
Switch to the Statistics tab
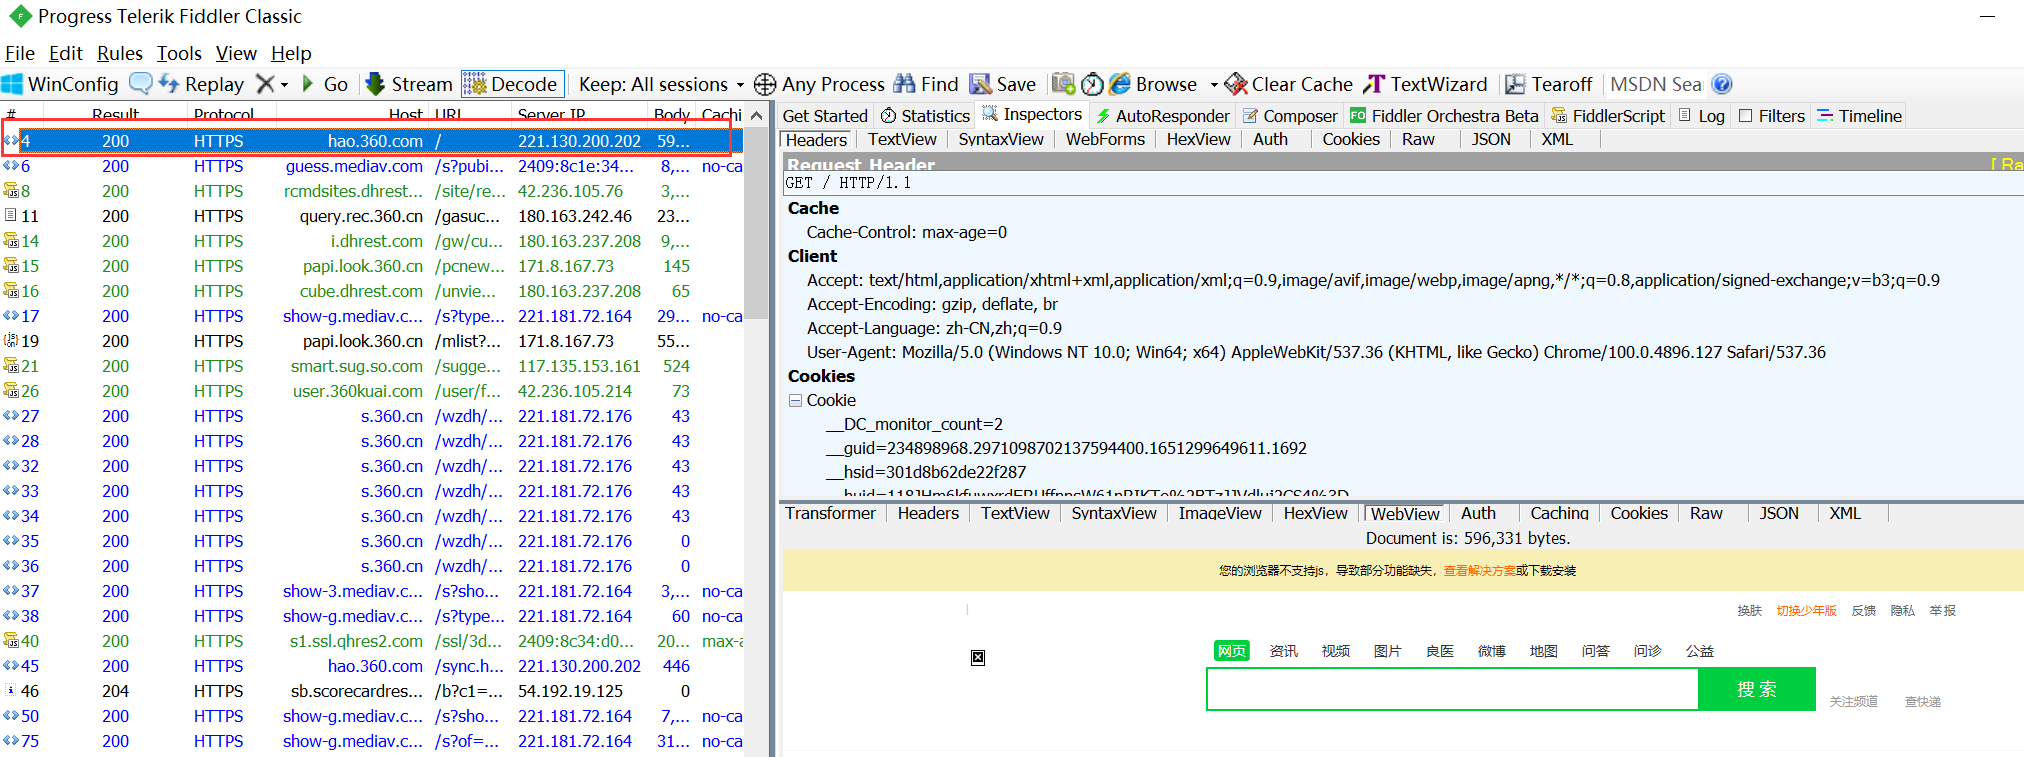pyautogui.click(x=925, y=116)
